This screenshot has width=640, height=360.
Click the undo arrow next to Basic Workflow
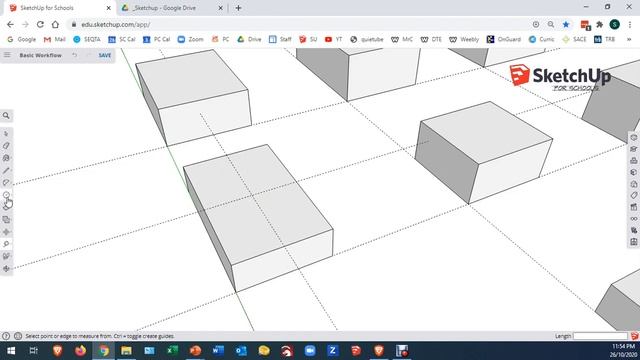pos(75,55)
